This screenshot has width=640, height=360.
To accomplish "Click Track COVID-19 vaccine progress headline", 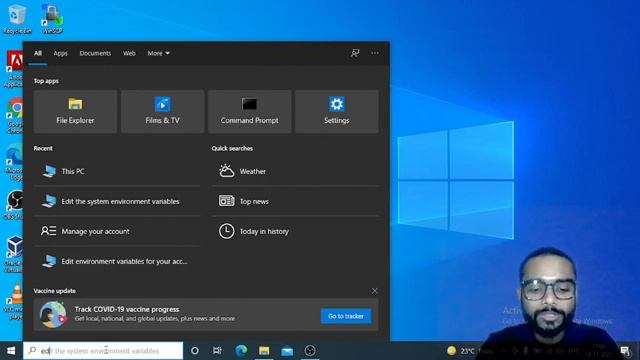I will coord(127,309).
